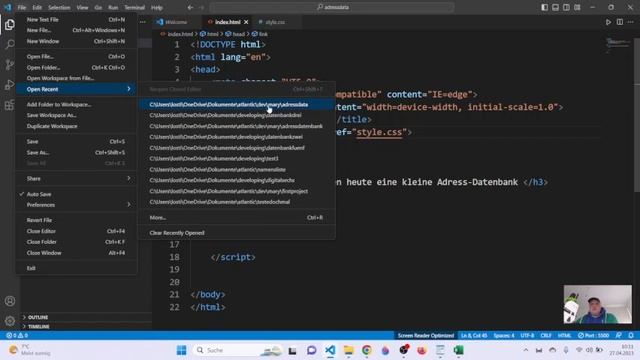Open recent folder ending in firstproject
The height and width of the screenshot is (360, 640).
tap(237, 191)
